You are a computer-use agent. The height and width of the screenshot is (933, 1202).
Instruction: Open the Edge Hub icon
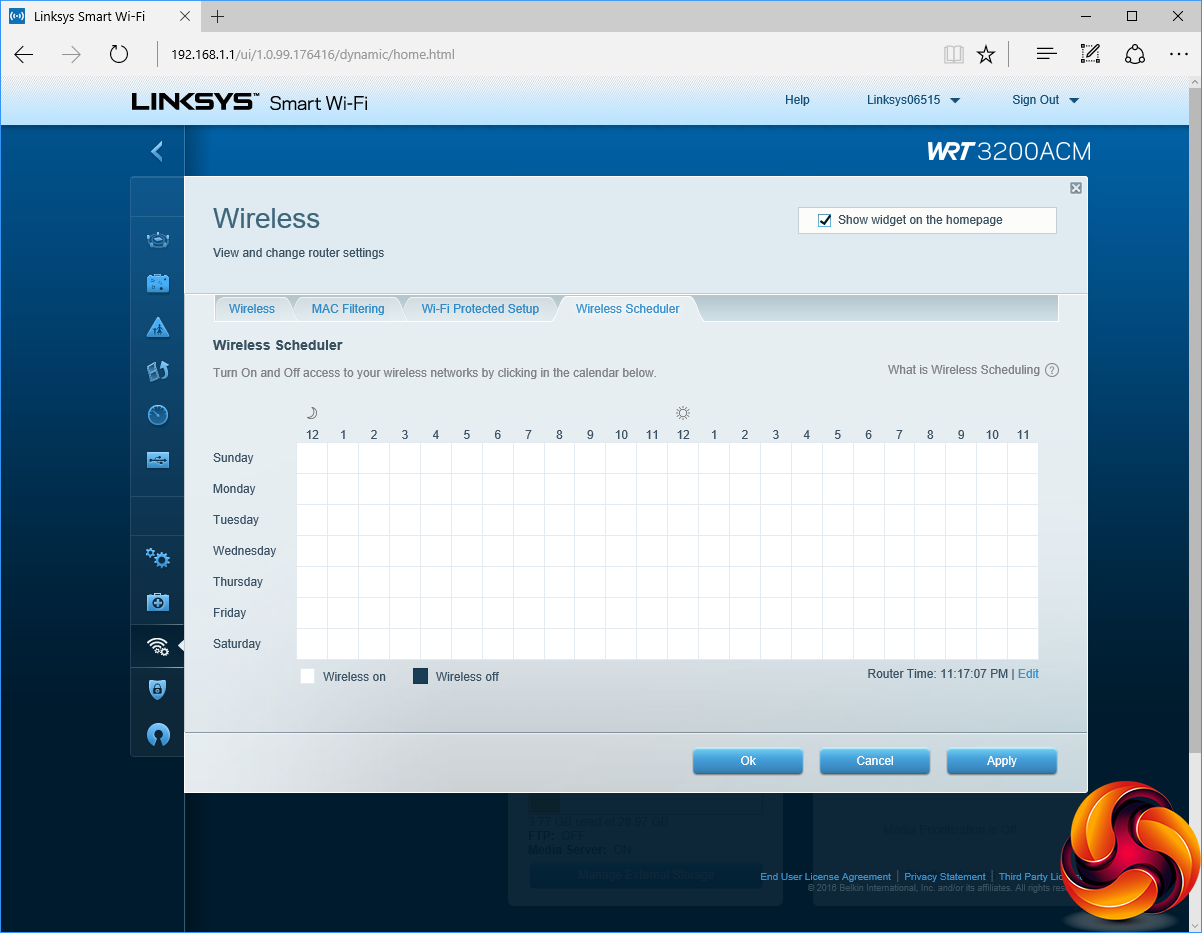[1047, 54]
